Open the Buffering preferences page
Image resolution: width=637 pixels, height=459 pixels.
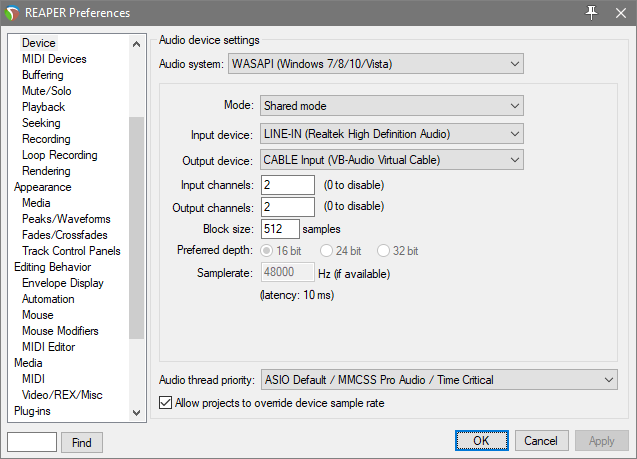click(x=43, y=75)
